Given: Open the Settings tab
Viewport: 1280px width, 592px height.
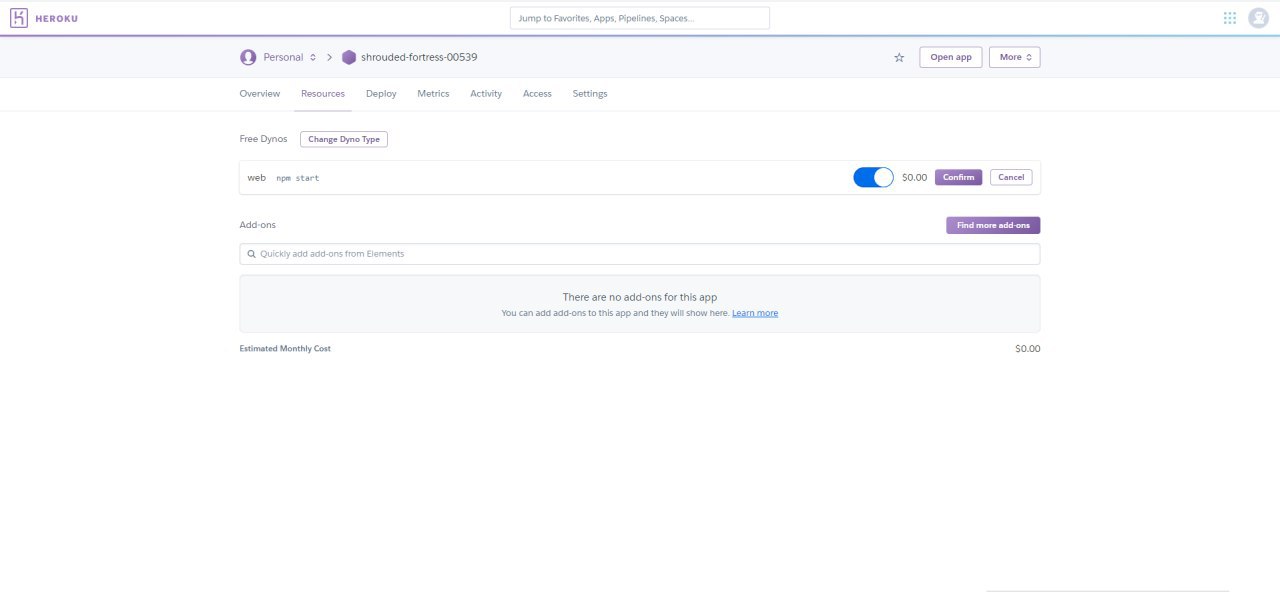Looking at the screenshot, I should point(590,93).
